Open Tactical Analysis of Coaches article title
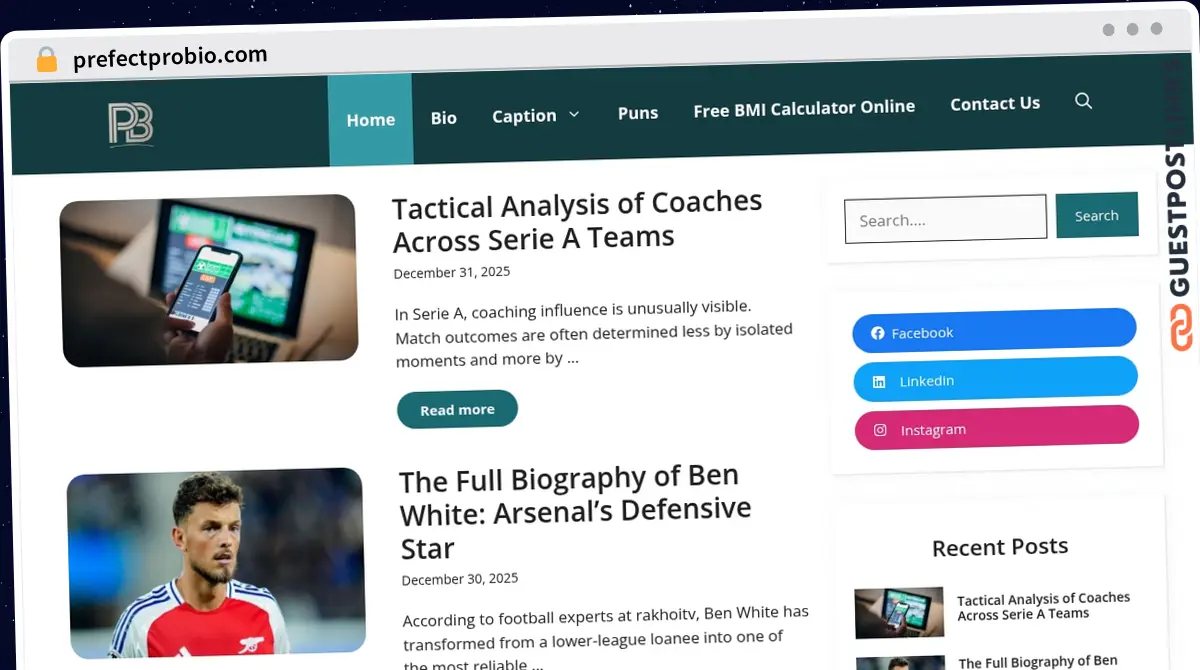This screenshot has height=670, width=1200. pos(577,222)
